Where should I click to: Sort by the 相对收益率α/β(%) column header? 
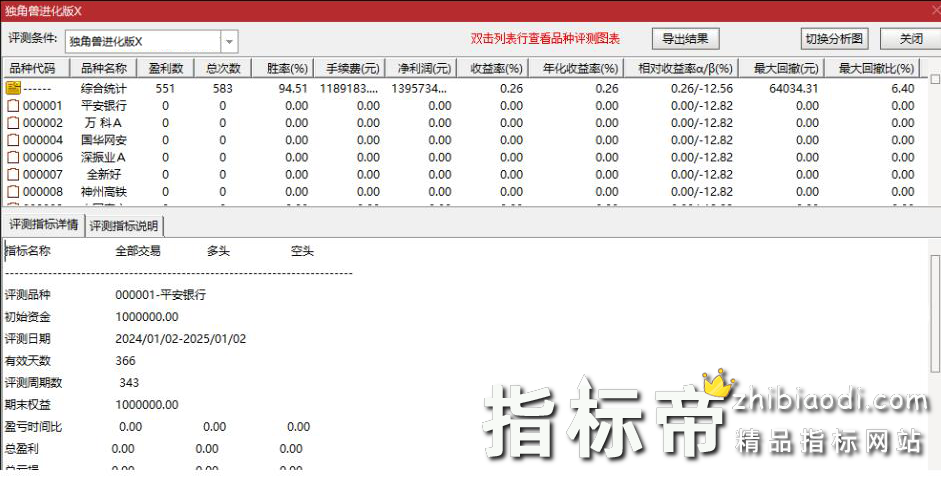click(x=681, y=68)
